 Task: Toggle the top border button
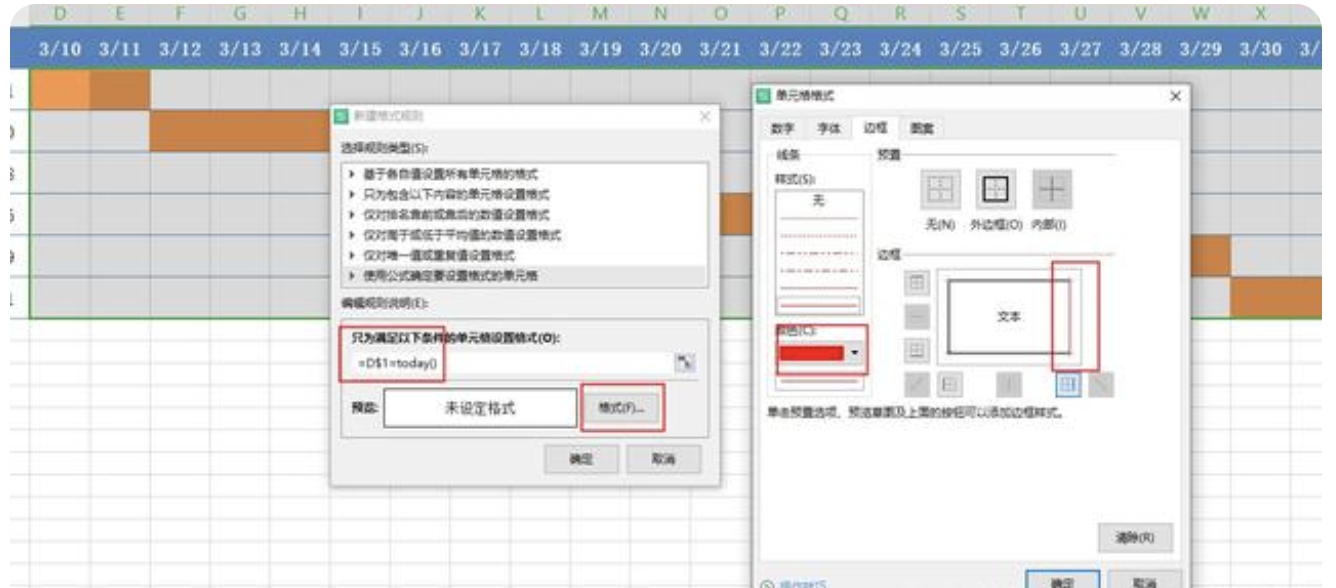pyautogui.click(x=917, y=283)
